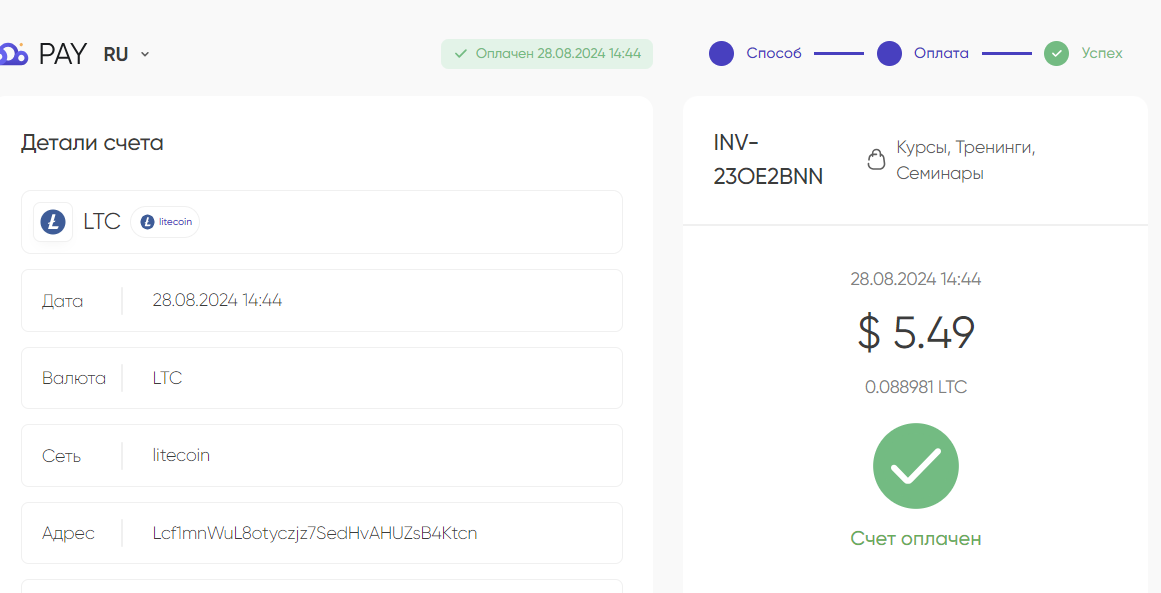The image size is (1161, 593).
Task: Click the checkmark icon in paid badge
Action: click(461, 54)
